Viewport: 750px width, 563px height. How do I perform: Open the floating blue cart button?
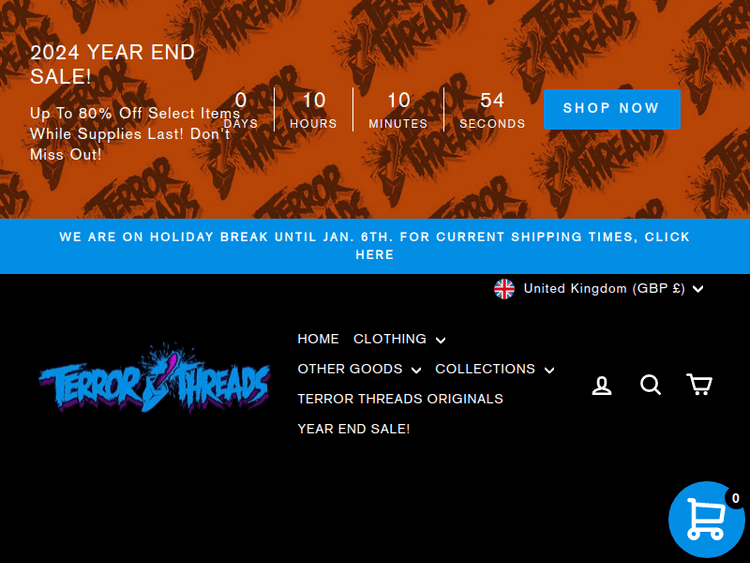click(x=706, y=519)
